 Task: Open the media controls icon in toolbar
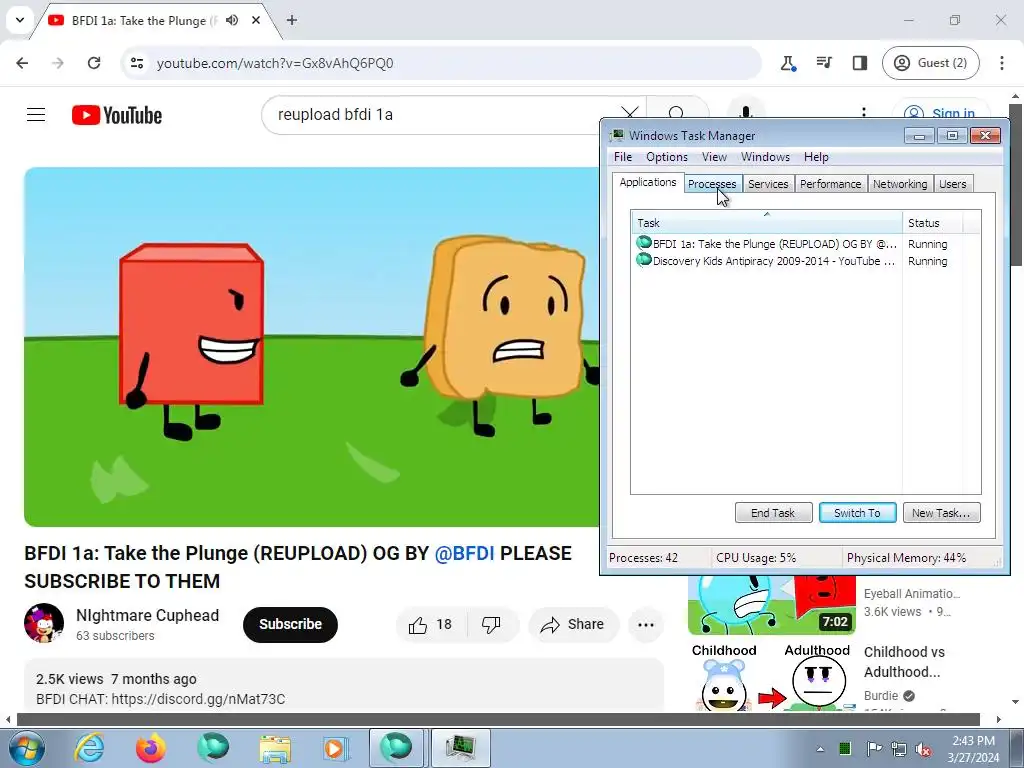[824, 63]
